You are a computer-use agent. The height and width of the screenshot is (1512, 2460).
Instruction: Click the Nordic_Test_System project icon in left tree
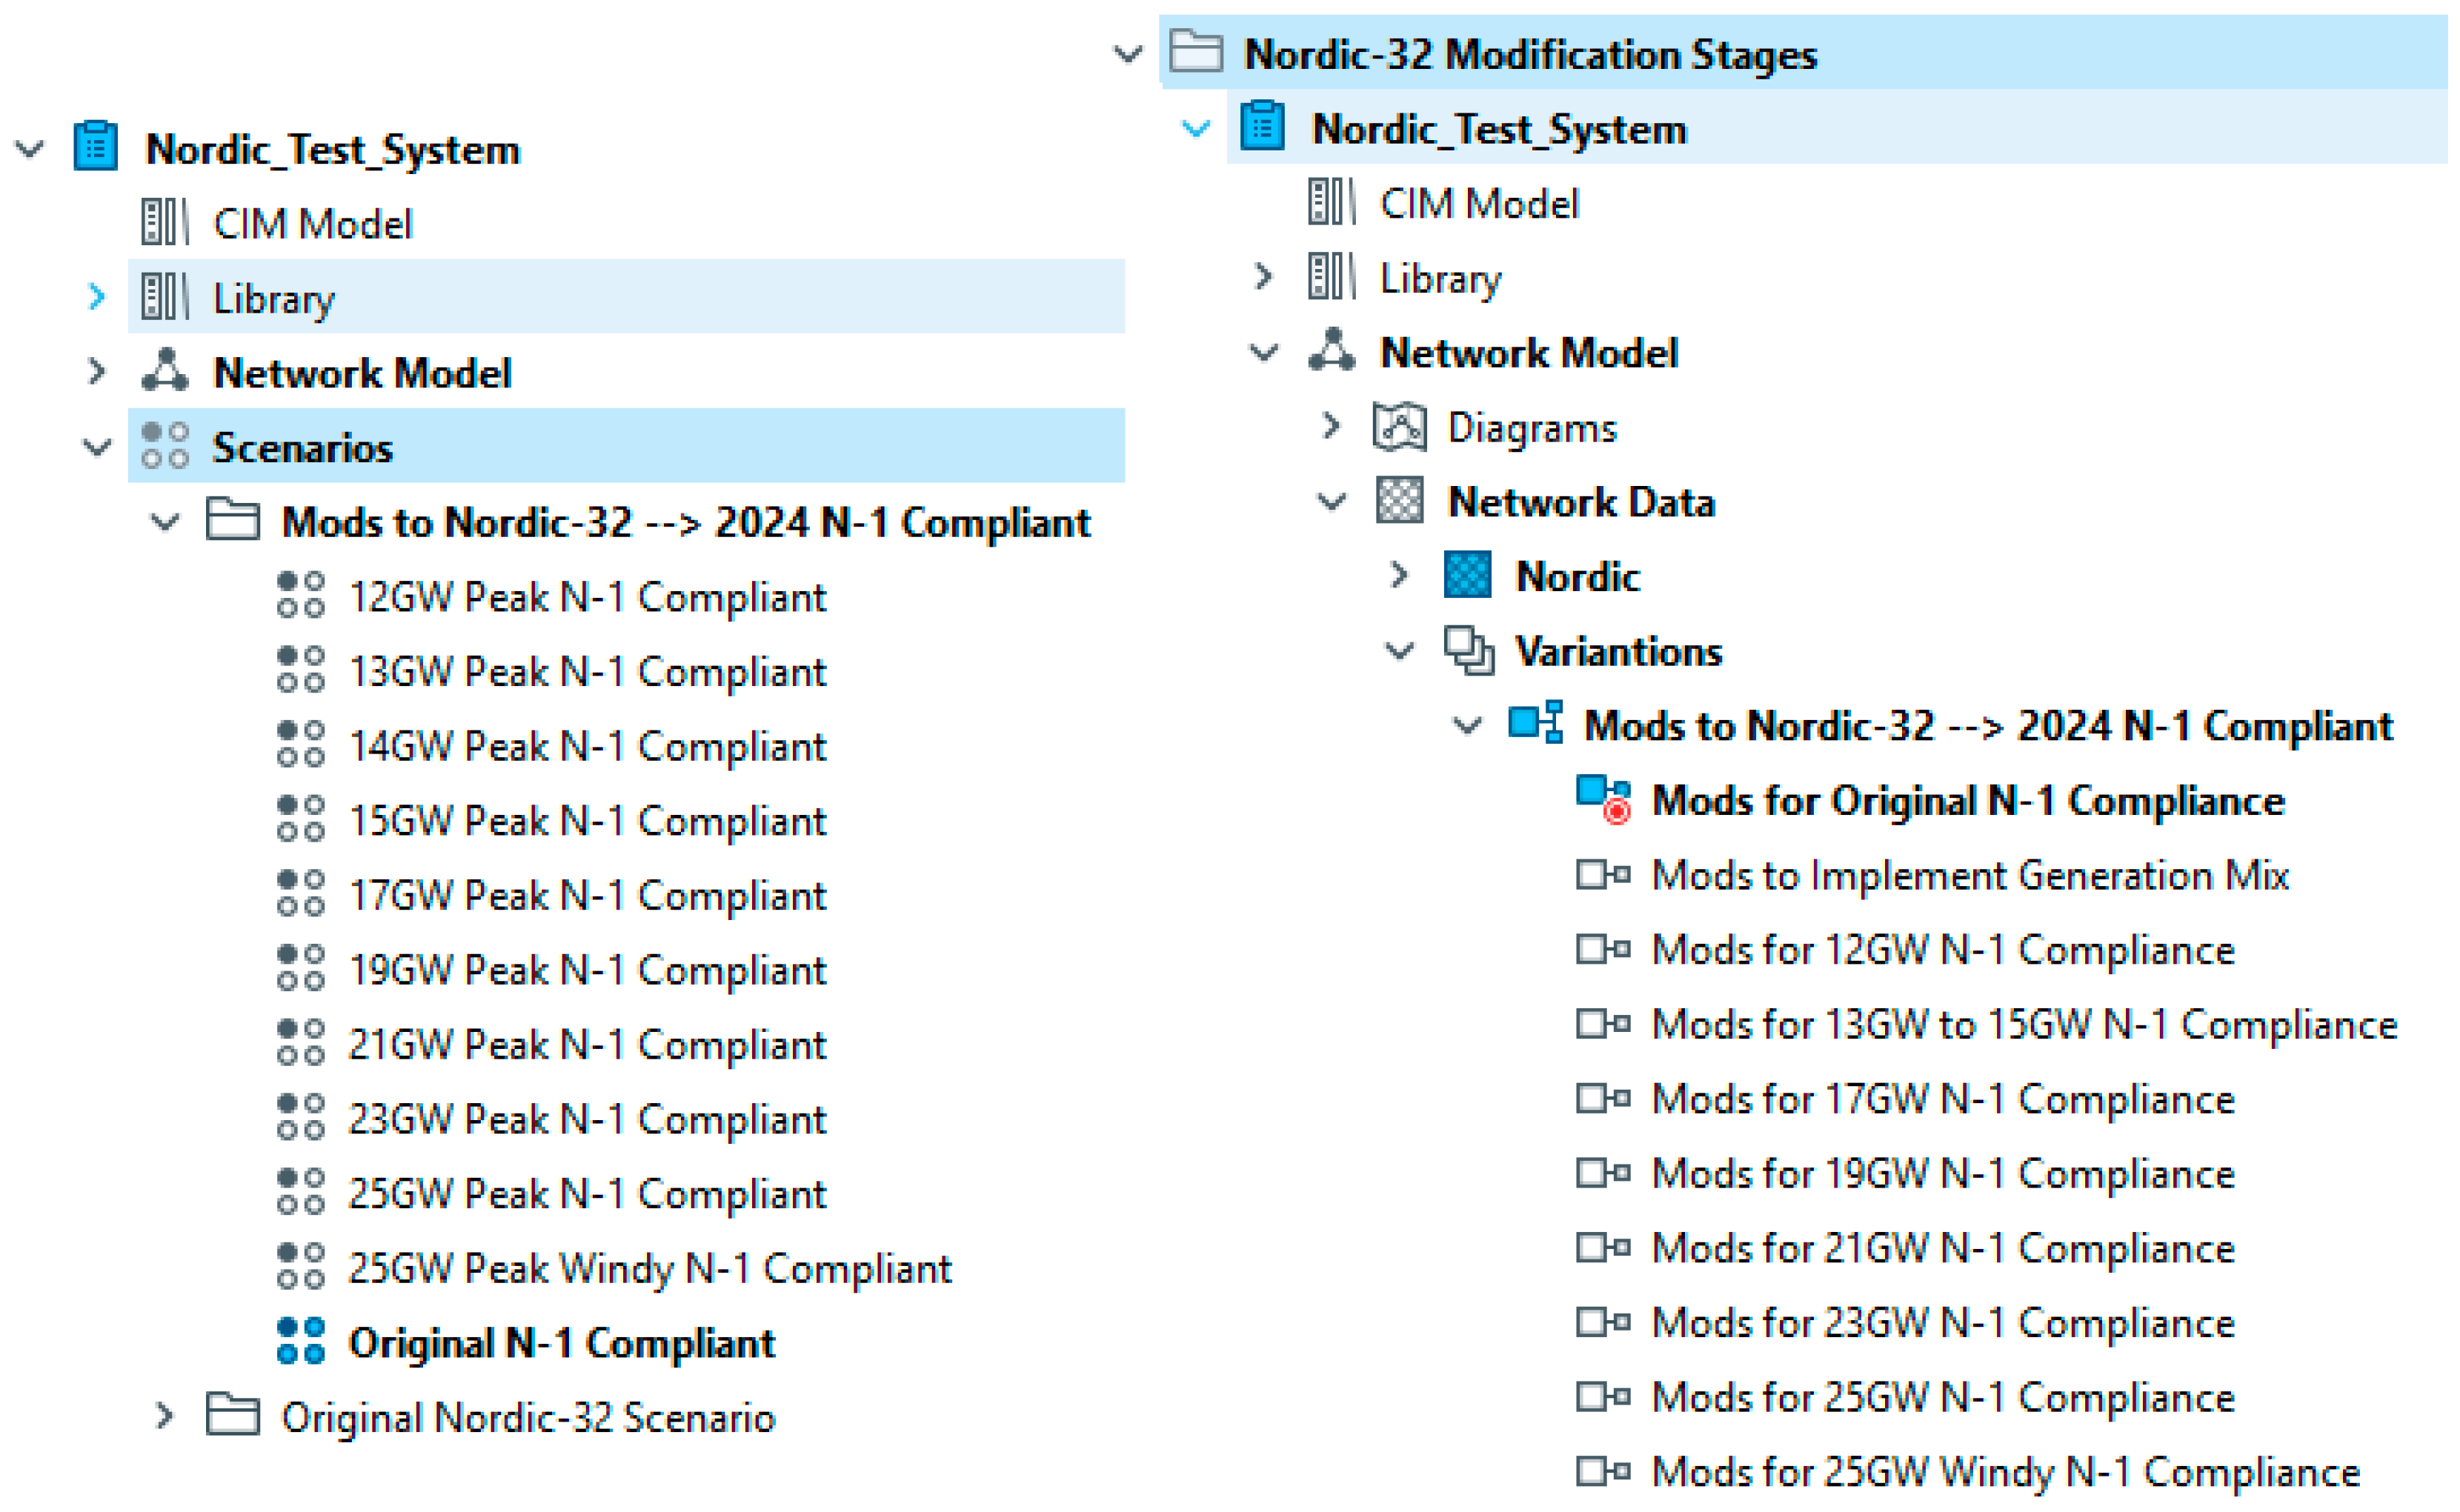pyautogui.click(x=96, y=148)
